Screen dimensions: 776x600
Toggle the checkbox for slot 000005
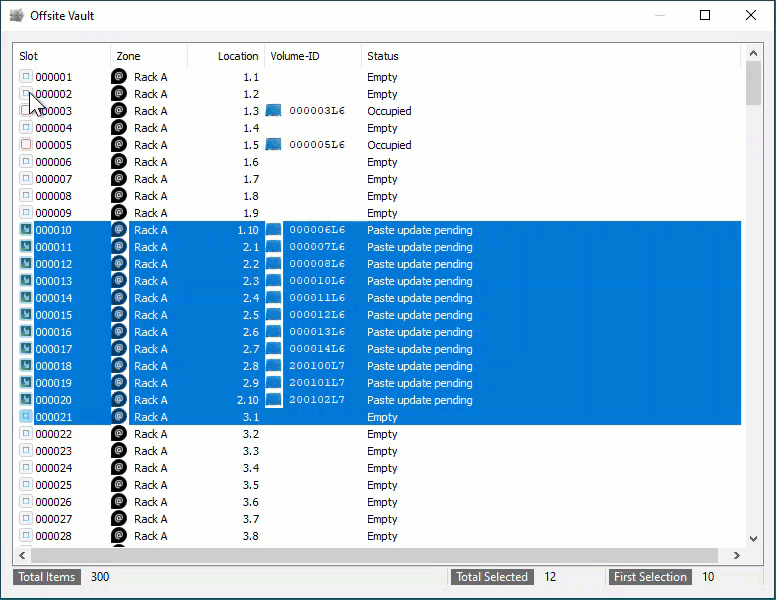click(26, 145)
